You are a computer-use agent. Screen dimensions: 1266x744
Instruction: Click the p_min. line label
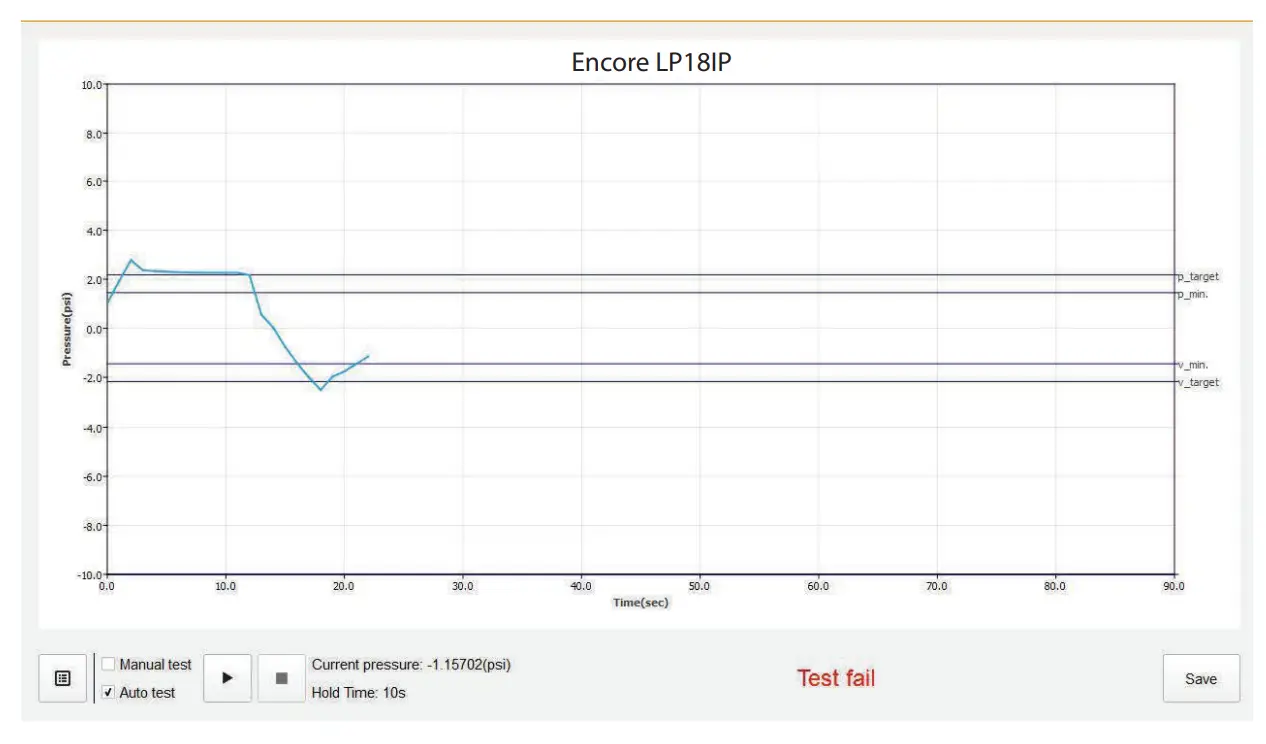pyautogui.click(x=1193, y=294)
